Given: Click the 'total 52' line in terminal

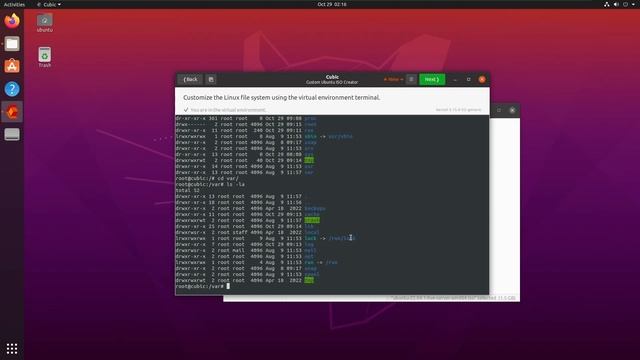Looking at the screenshot, I should pyautogui.click(x=188, y=190).
